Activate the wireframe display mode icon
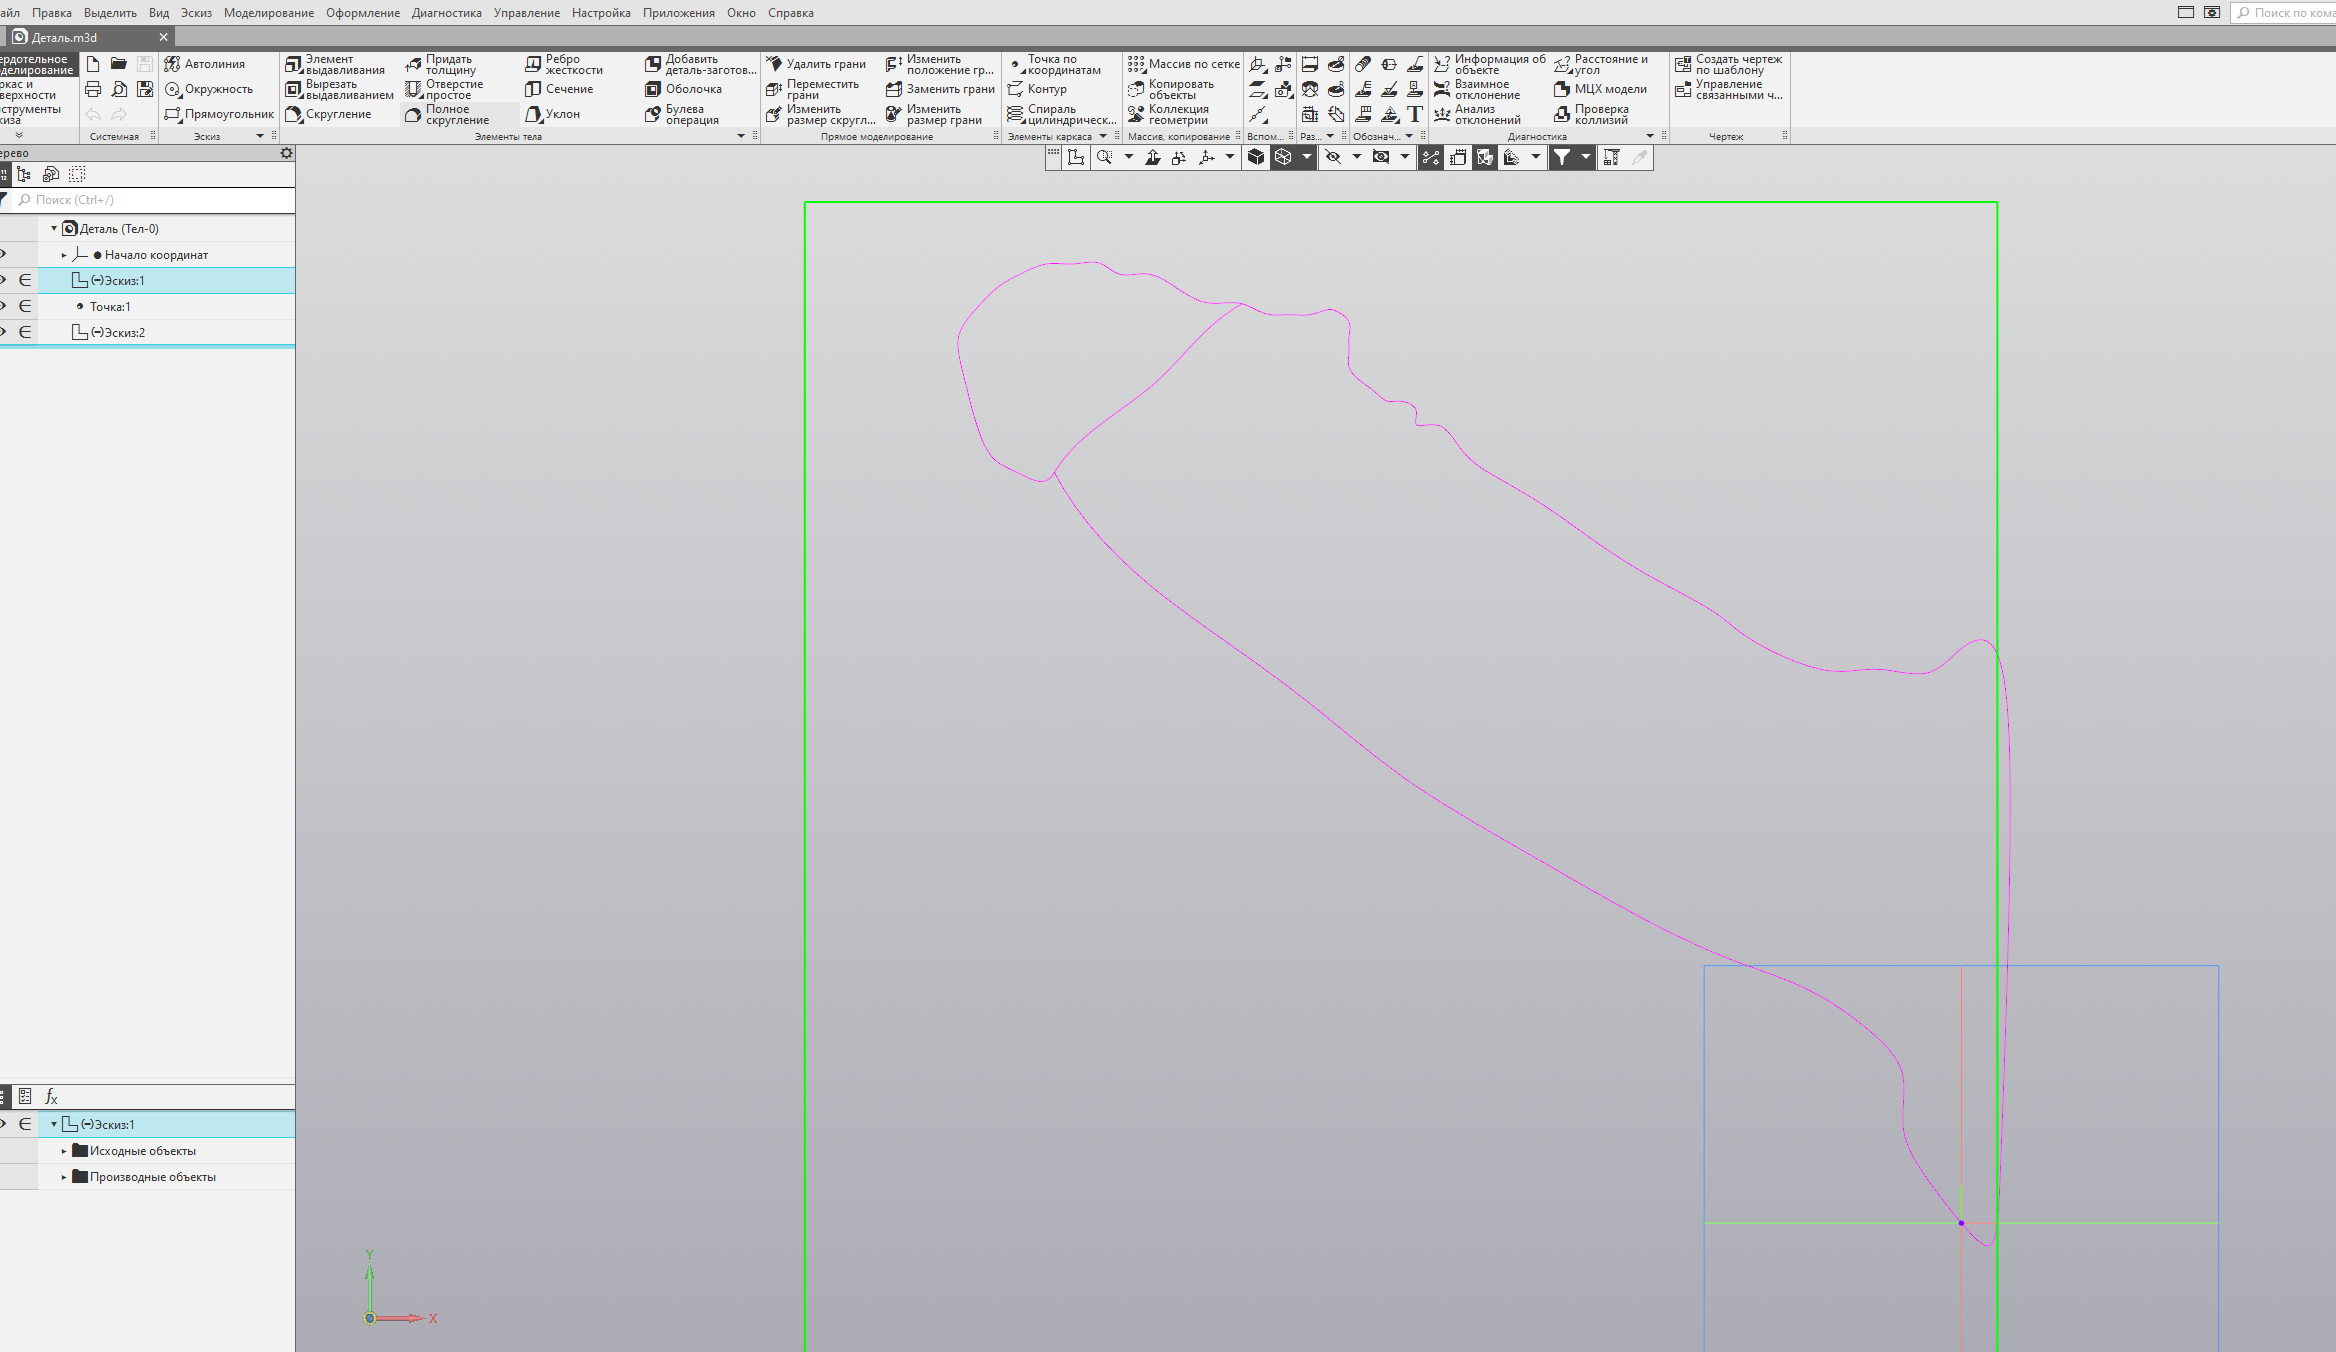The image size is (2336, 1352). click(x=1283, y=157)
